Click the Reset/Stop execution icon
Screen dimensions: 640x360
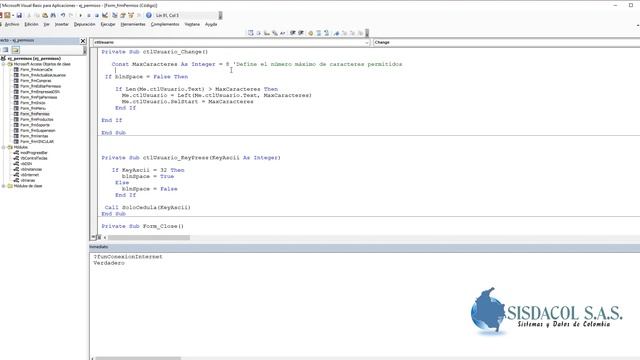tap(97, 15)
